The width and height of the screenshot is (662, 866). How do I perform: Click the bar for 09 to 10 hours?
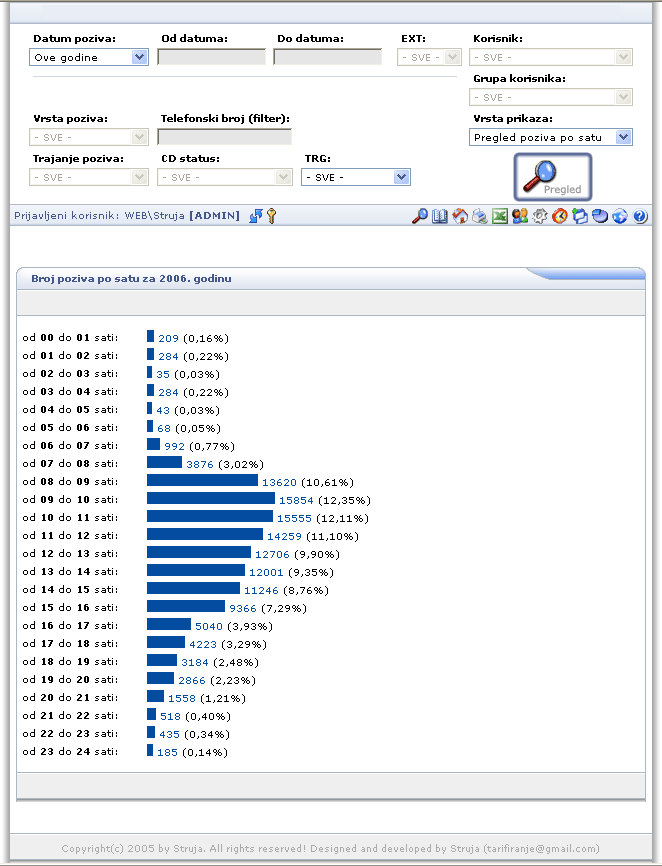pos(211,499)
